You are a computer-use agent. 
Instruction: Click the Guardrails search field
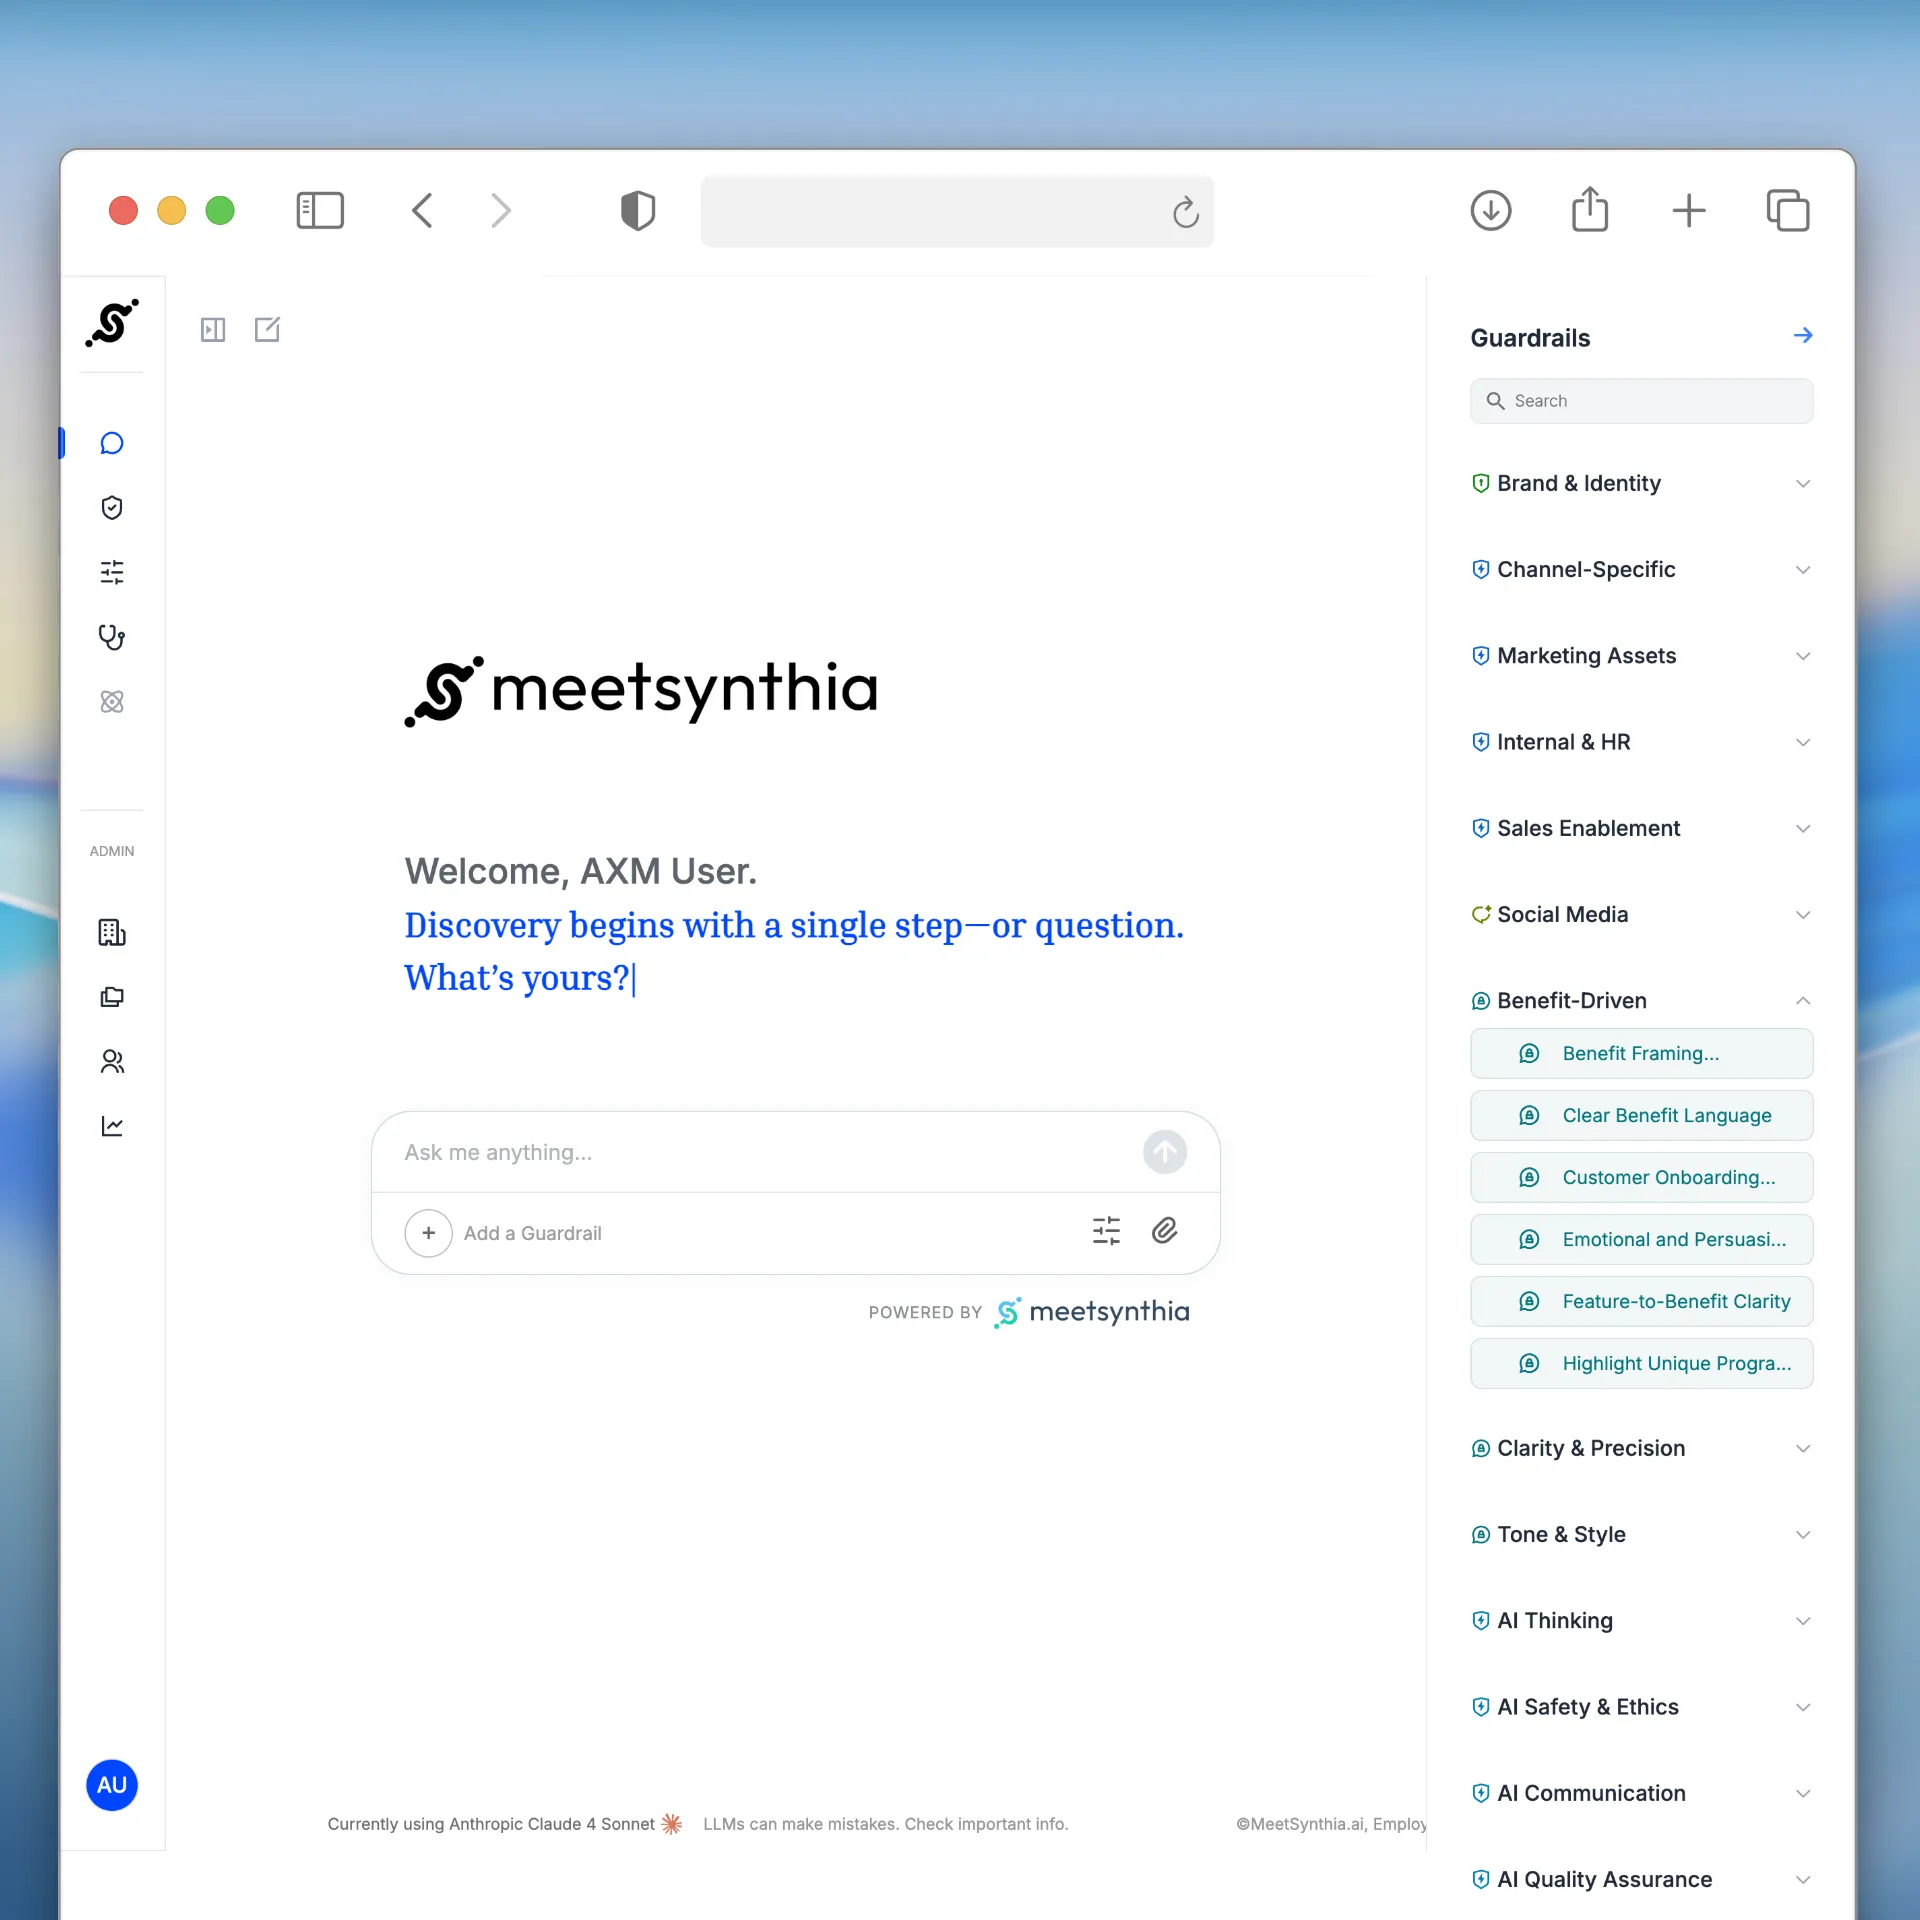[x=1642, y=401]
